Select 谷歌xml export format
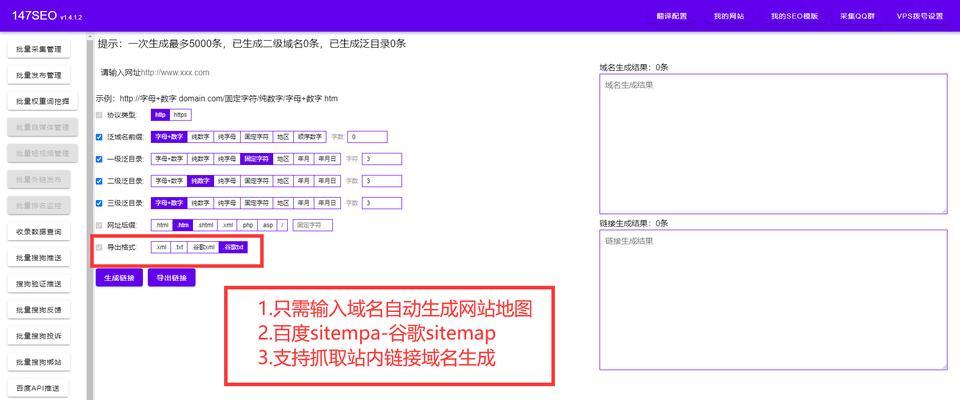This screenshot has width=960, height=400. 204,247
